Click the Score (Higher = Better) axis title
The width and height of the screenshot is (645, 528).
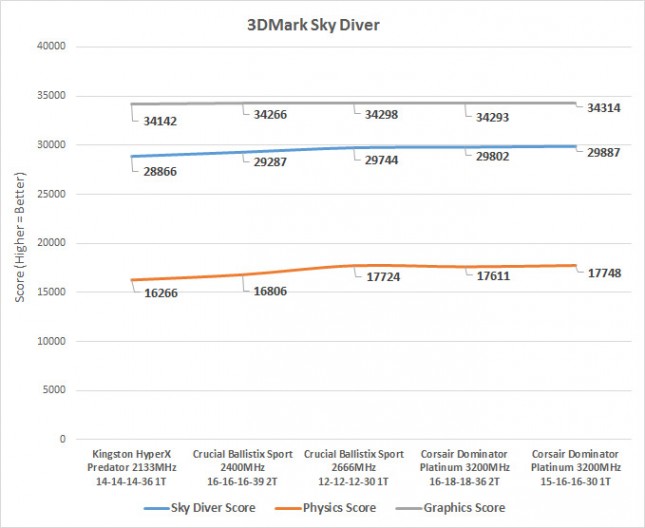pyautogui.click(x=20, y=237)
